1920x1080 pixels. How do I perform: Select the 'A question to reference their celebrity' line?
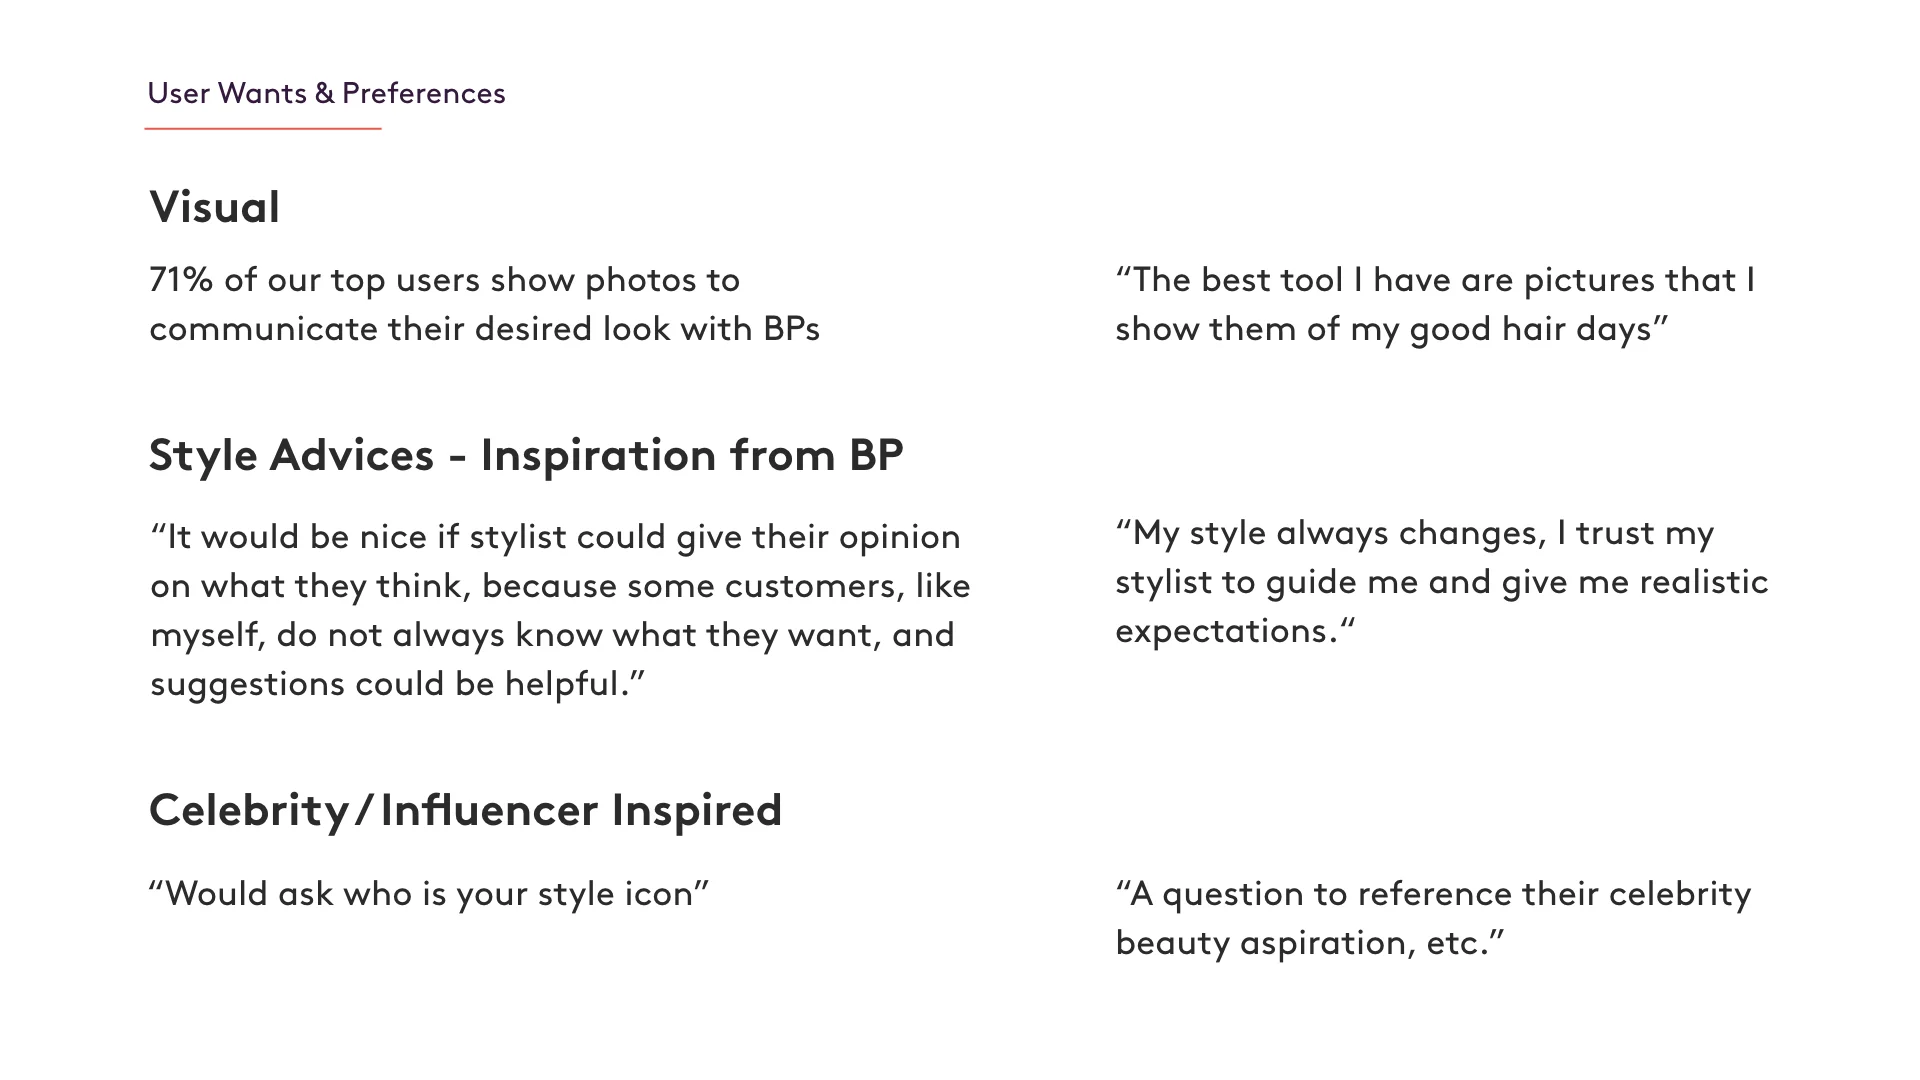point(1433,894)
